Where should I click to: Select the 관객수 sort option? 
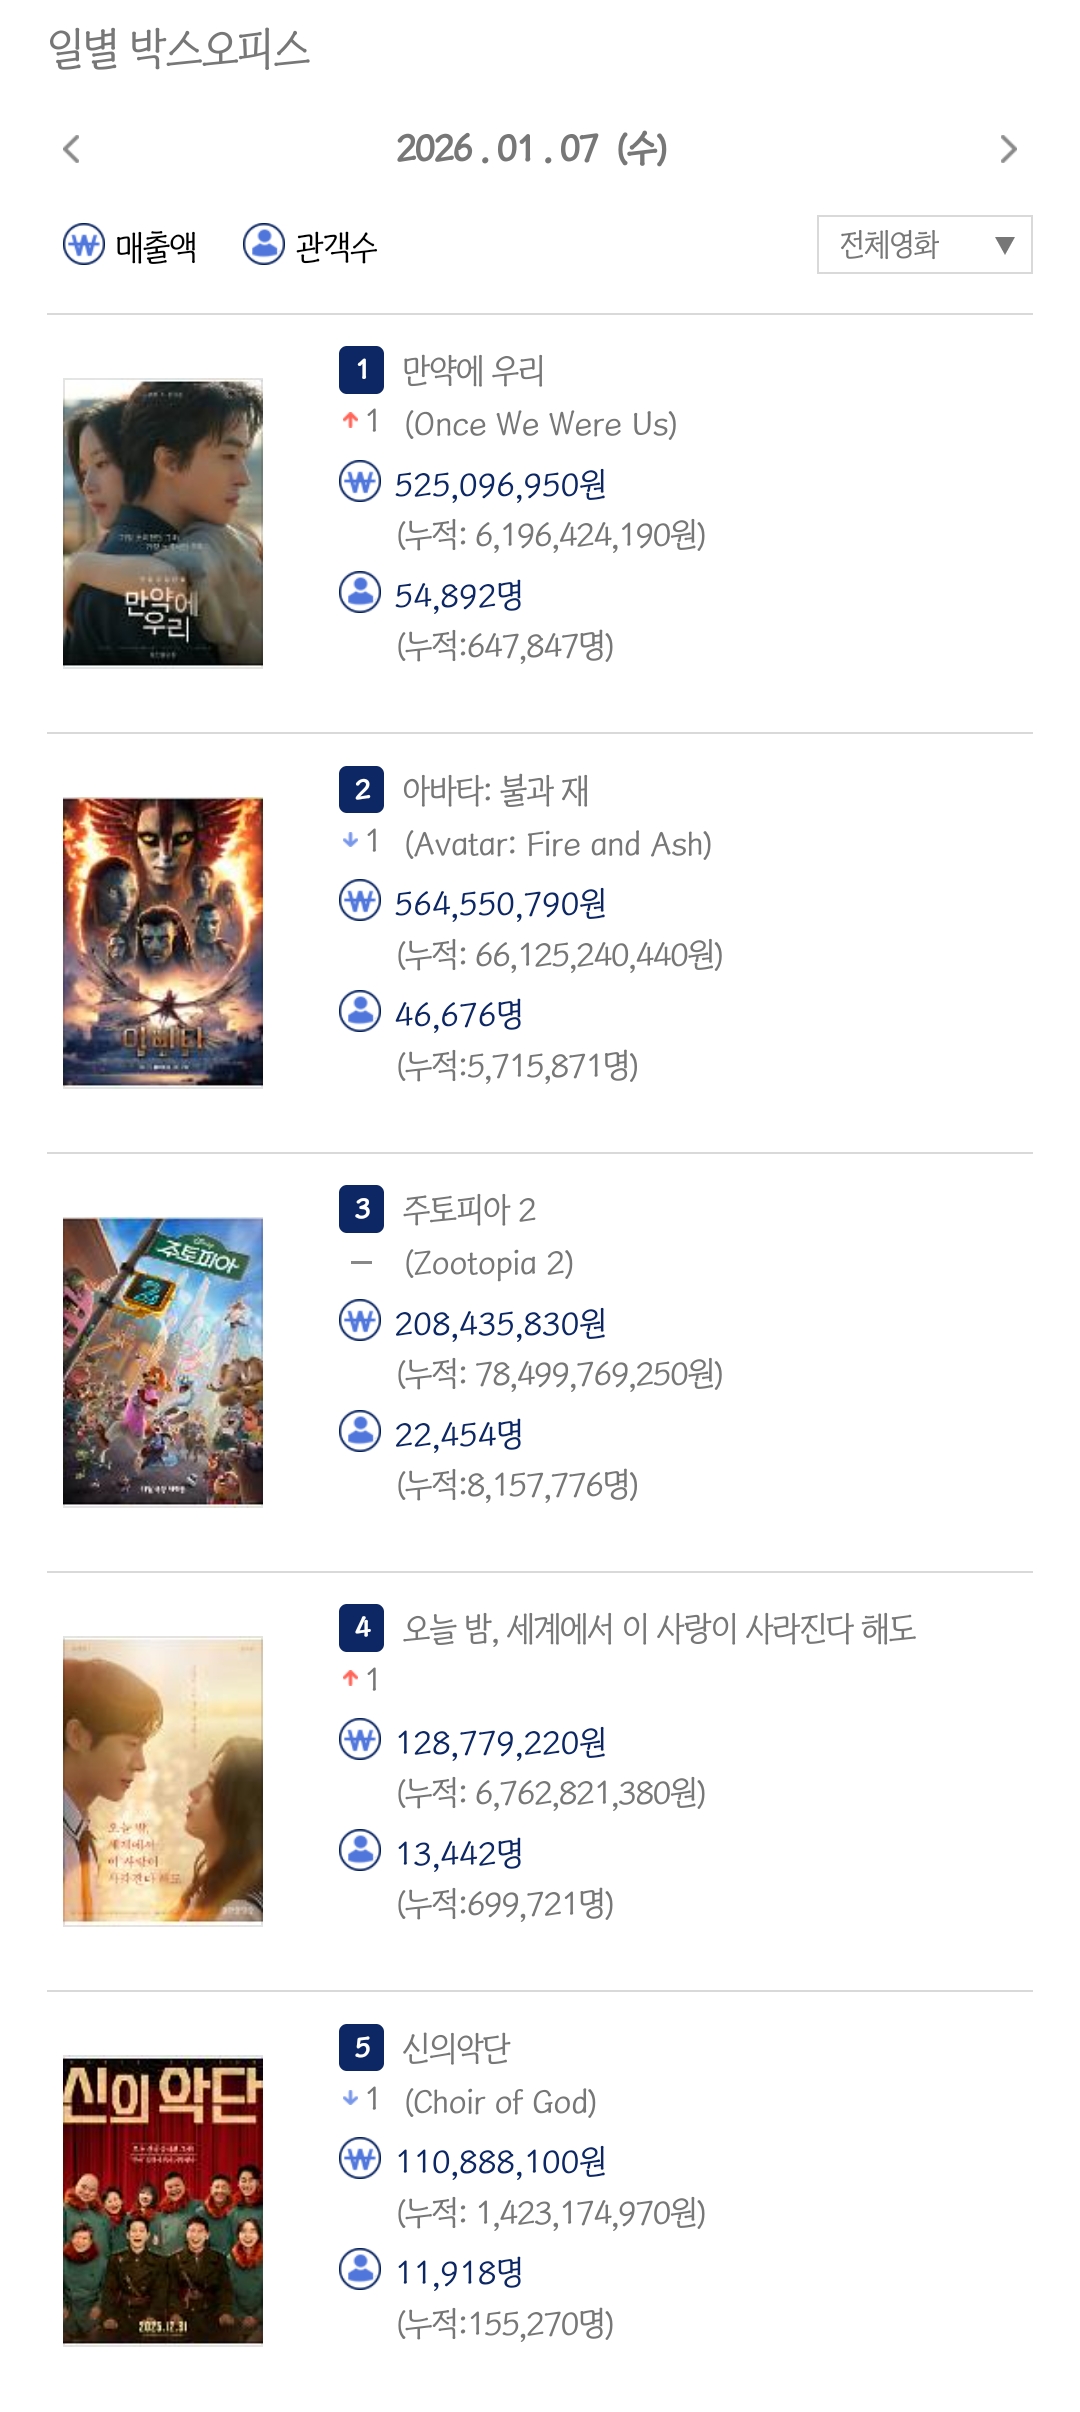click(x=336, y=246)
